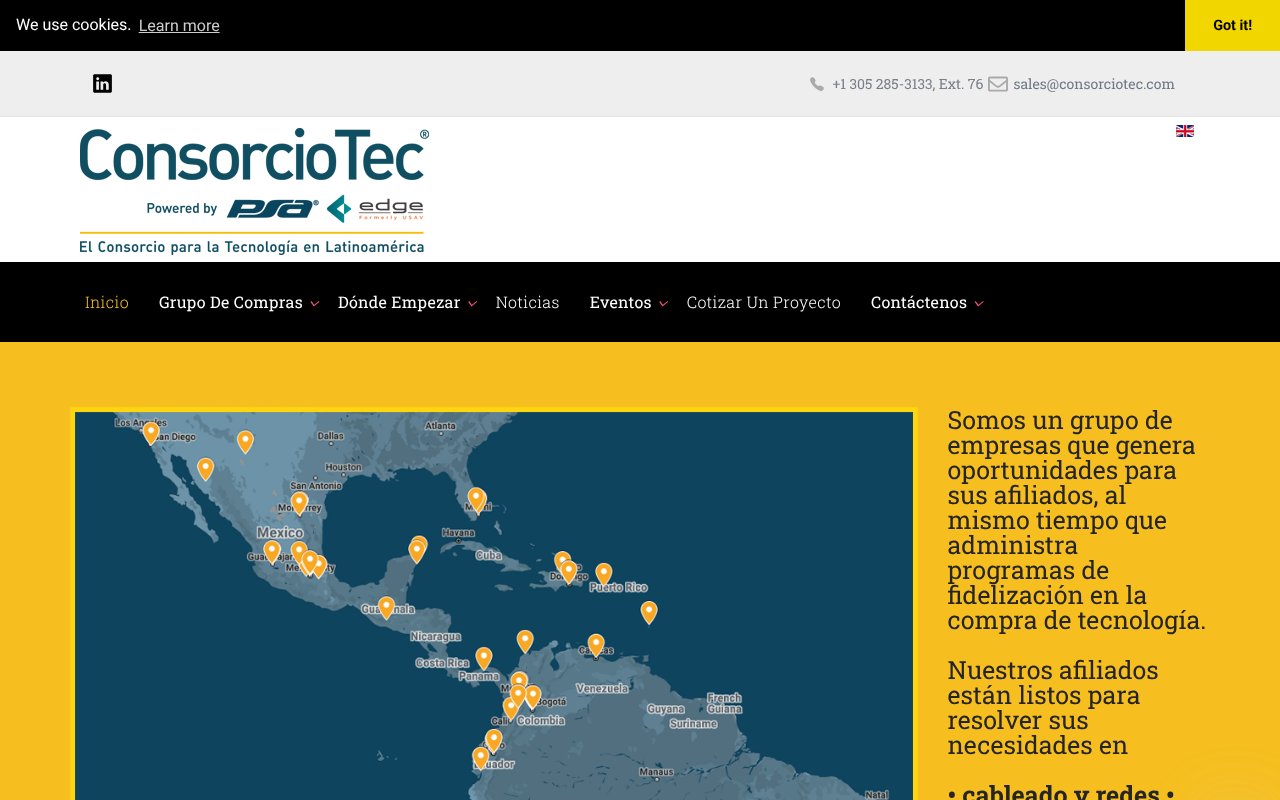Switch language using the UK flag icon
This screenshot has width=1280, height=800.
point(1184,130)
